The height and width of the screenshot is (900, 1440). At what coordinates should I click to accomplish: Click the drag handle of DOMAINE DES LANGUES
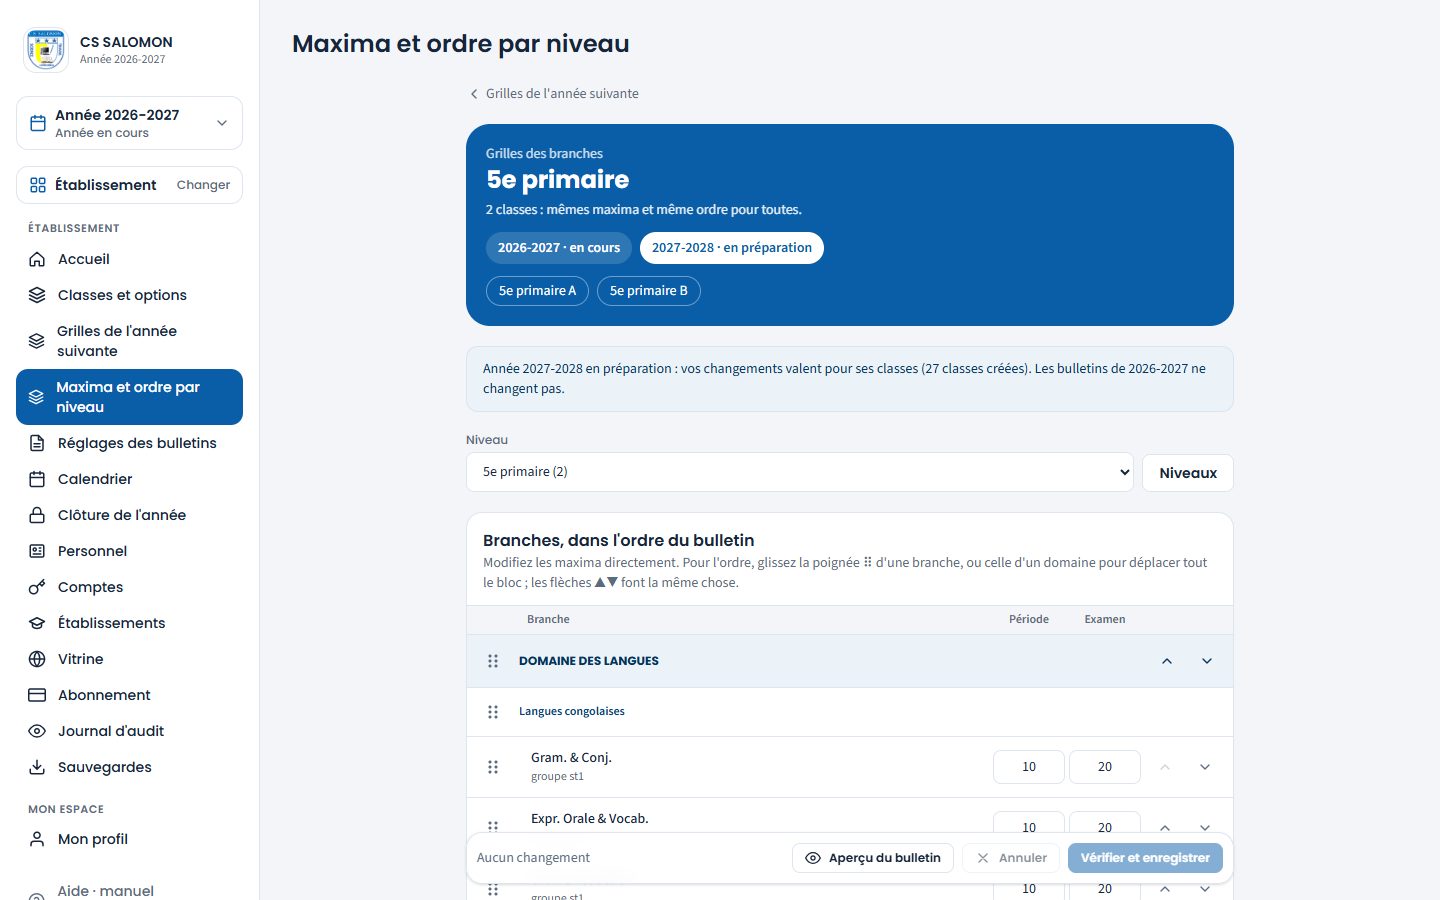tap(493, 661)
